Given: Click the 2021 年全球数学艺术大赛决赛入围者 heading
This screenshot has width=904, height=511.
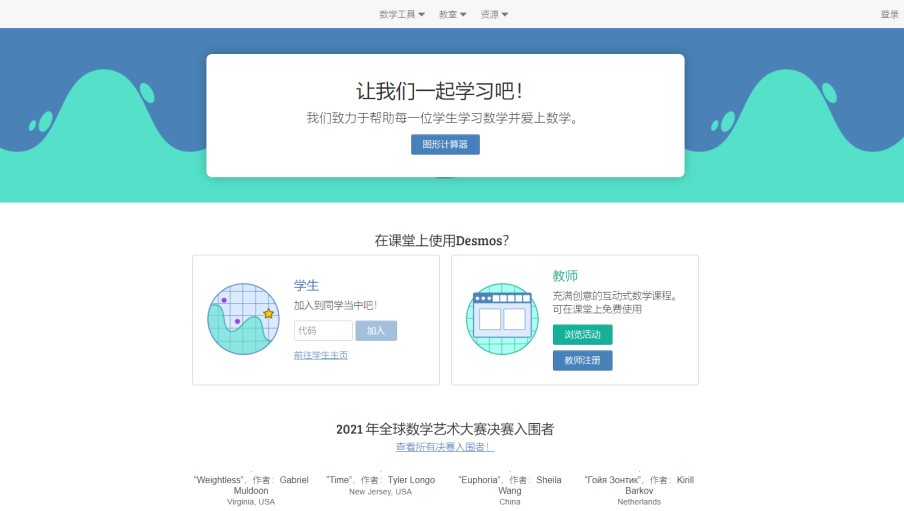Looking at the screenshot, I should pyautogui.click(x=445, y=429).
